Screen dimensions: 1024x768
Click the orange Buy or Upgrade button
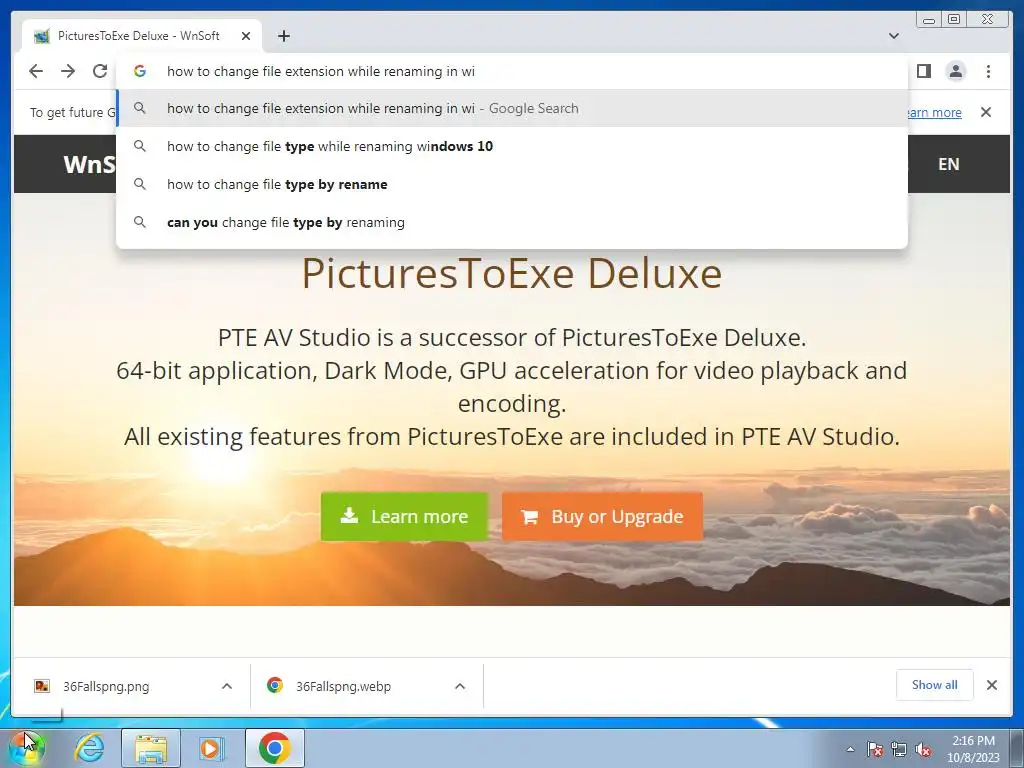602,517
